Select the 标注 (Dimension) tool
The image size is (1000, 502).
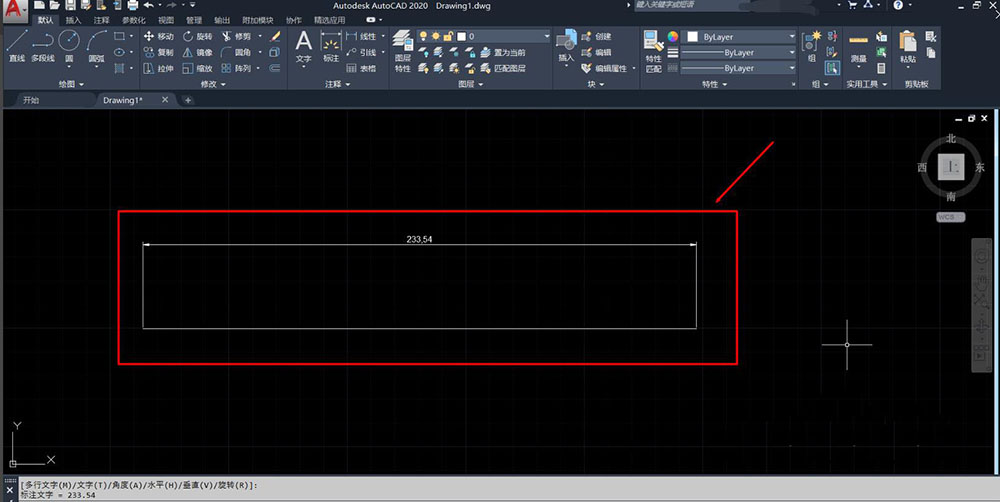tap(331, 46)
